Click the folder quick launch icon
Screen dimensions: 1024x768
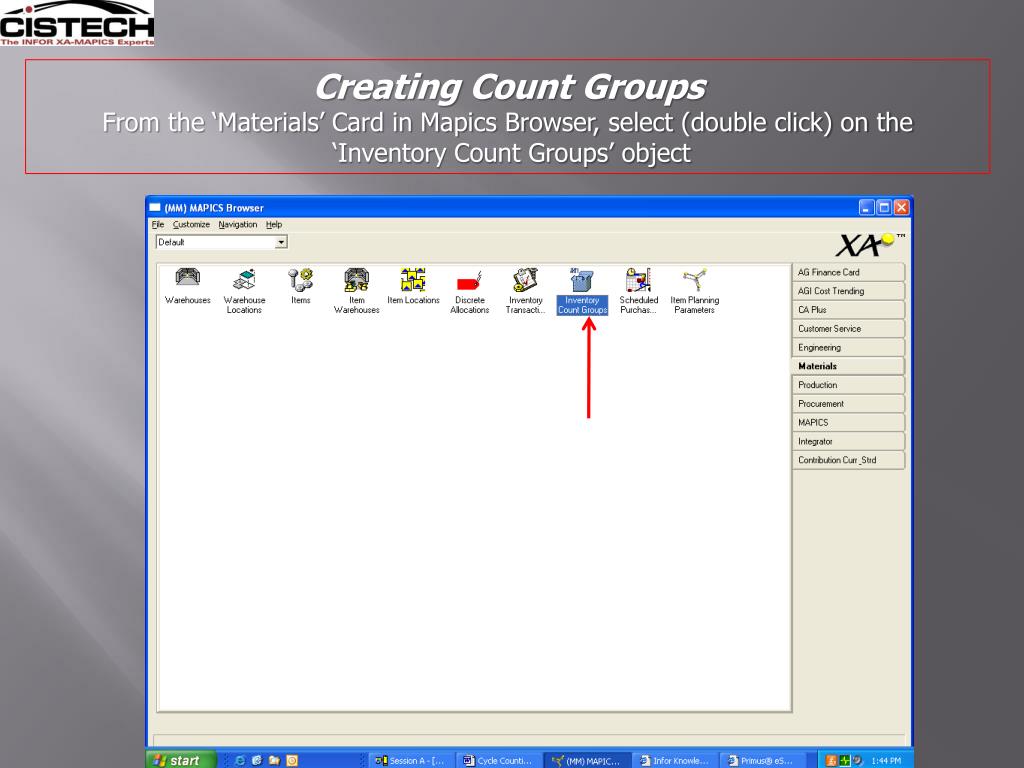[x=274, y=760]
